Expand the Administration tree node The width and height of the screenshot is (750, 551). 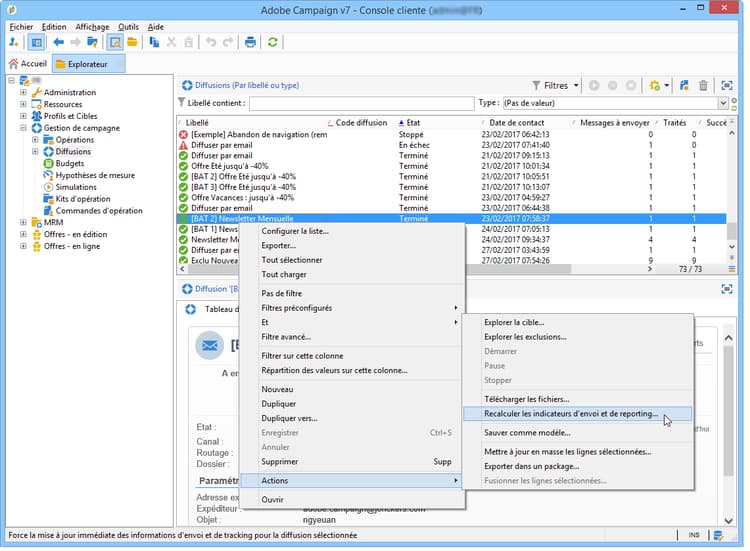tap(23, 93)
